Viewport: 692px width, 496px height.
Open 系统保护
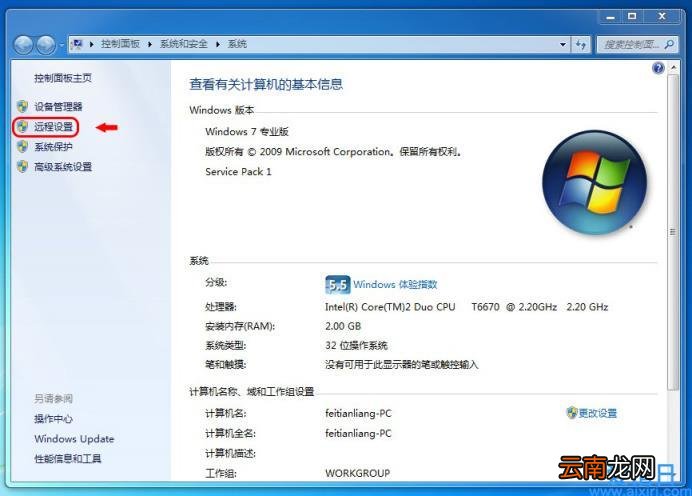53,147
